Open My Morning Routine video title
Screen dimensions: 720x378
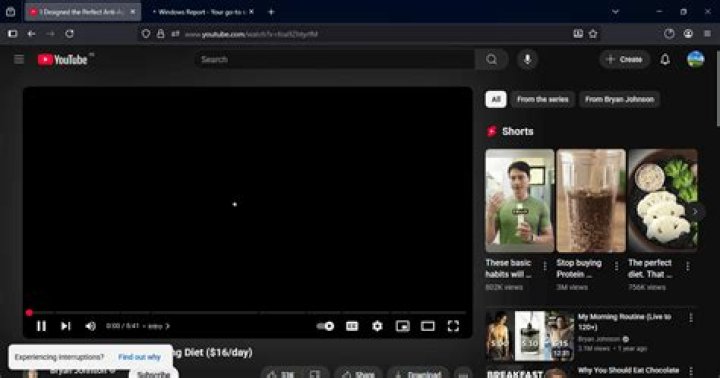click(x=624, y=322)
